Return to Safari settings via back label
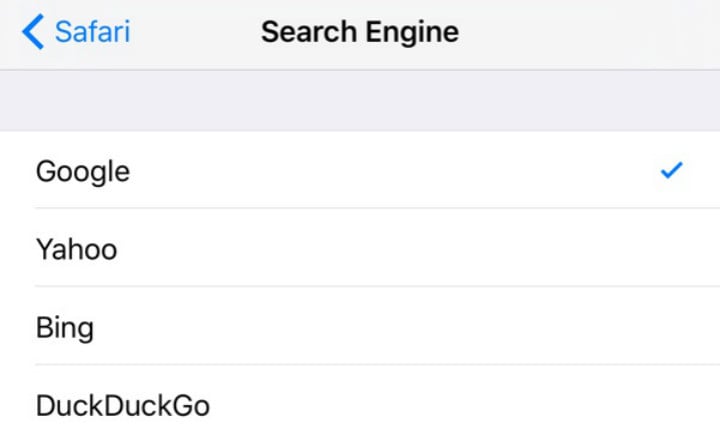Viewport: 720px width, 441px height. (x=92, y=32)
